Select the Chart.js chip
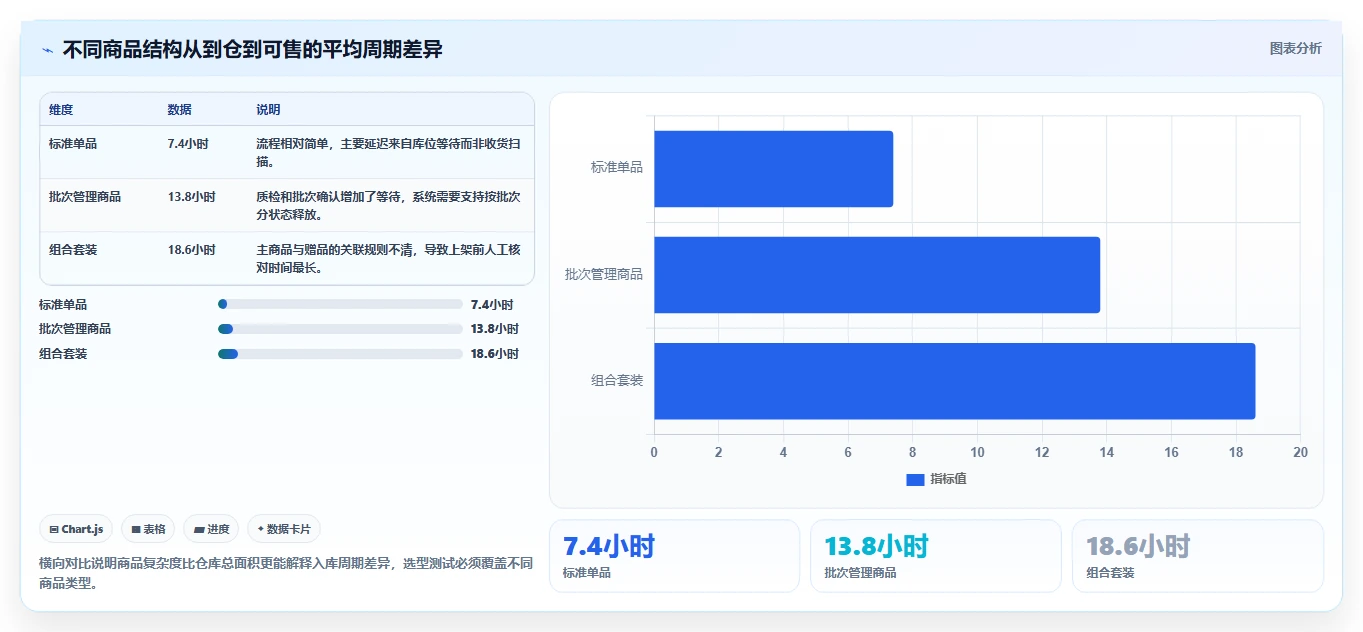This screenshot has height=632, width=1363. (x=76, y=529)
